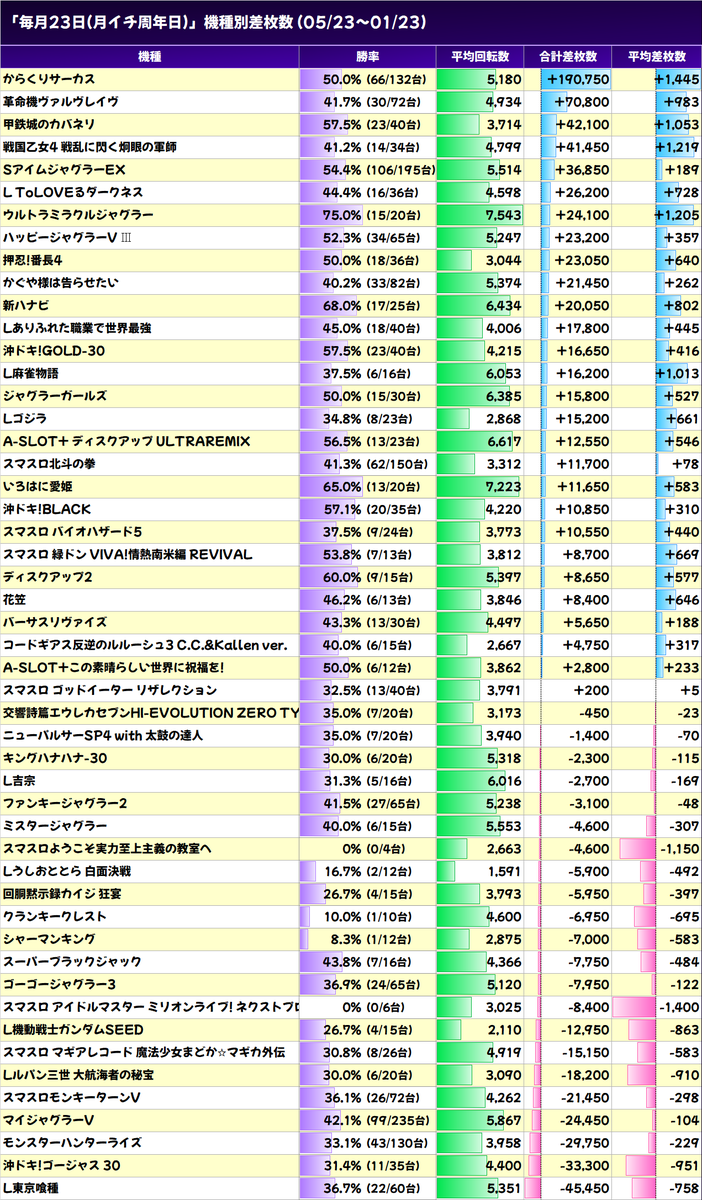
Task: Select the 1,591 average spins value
Action: click(503, 872)
